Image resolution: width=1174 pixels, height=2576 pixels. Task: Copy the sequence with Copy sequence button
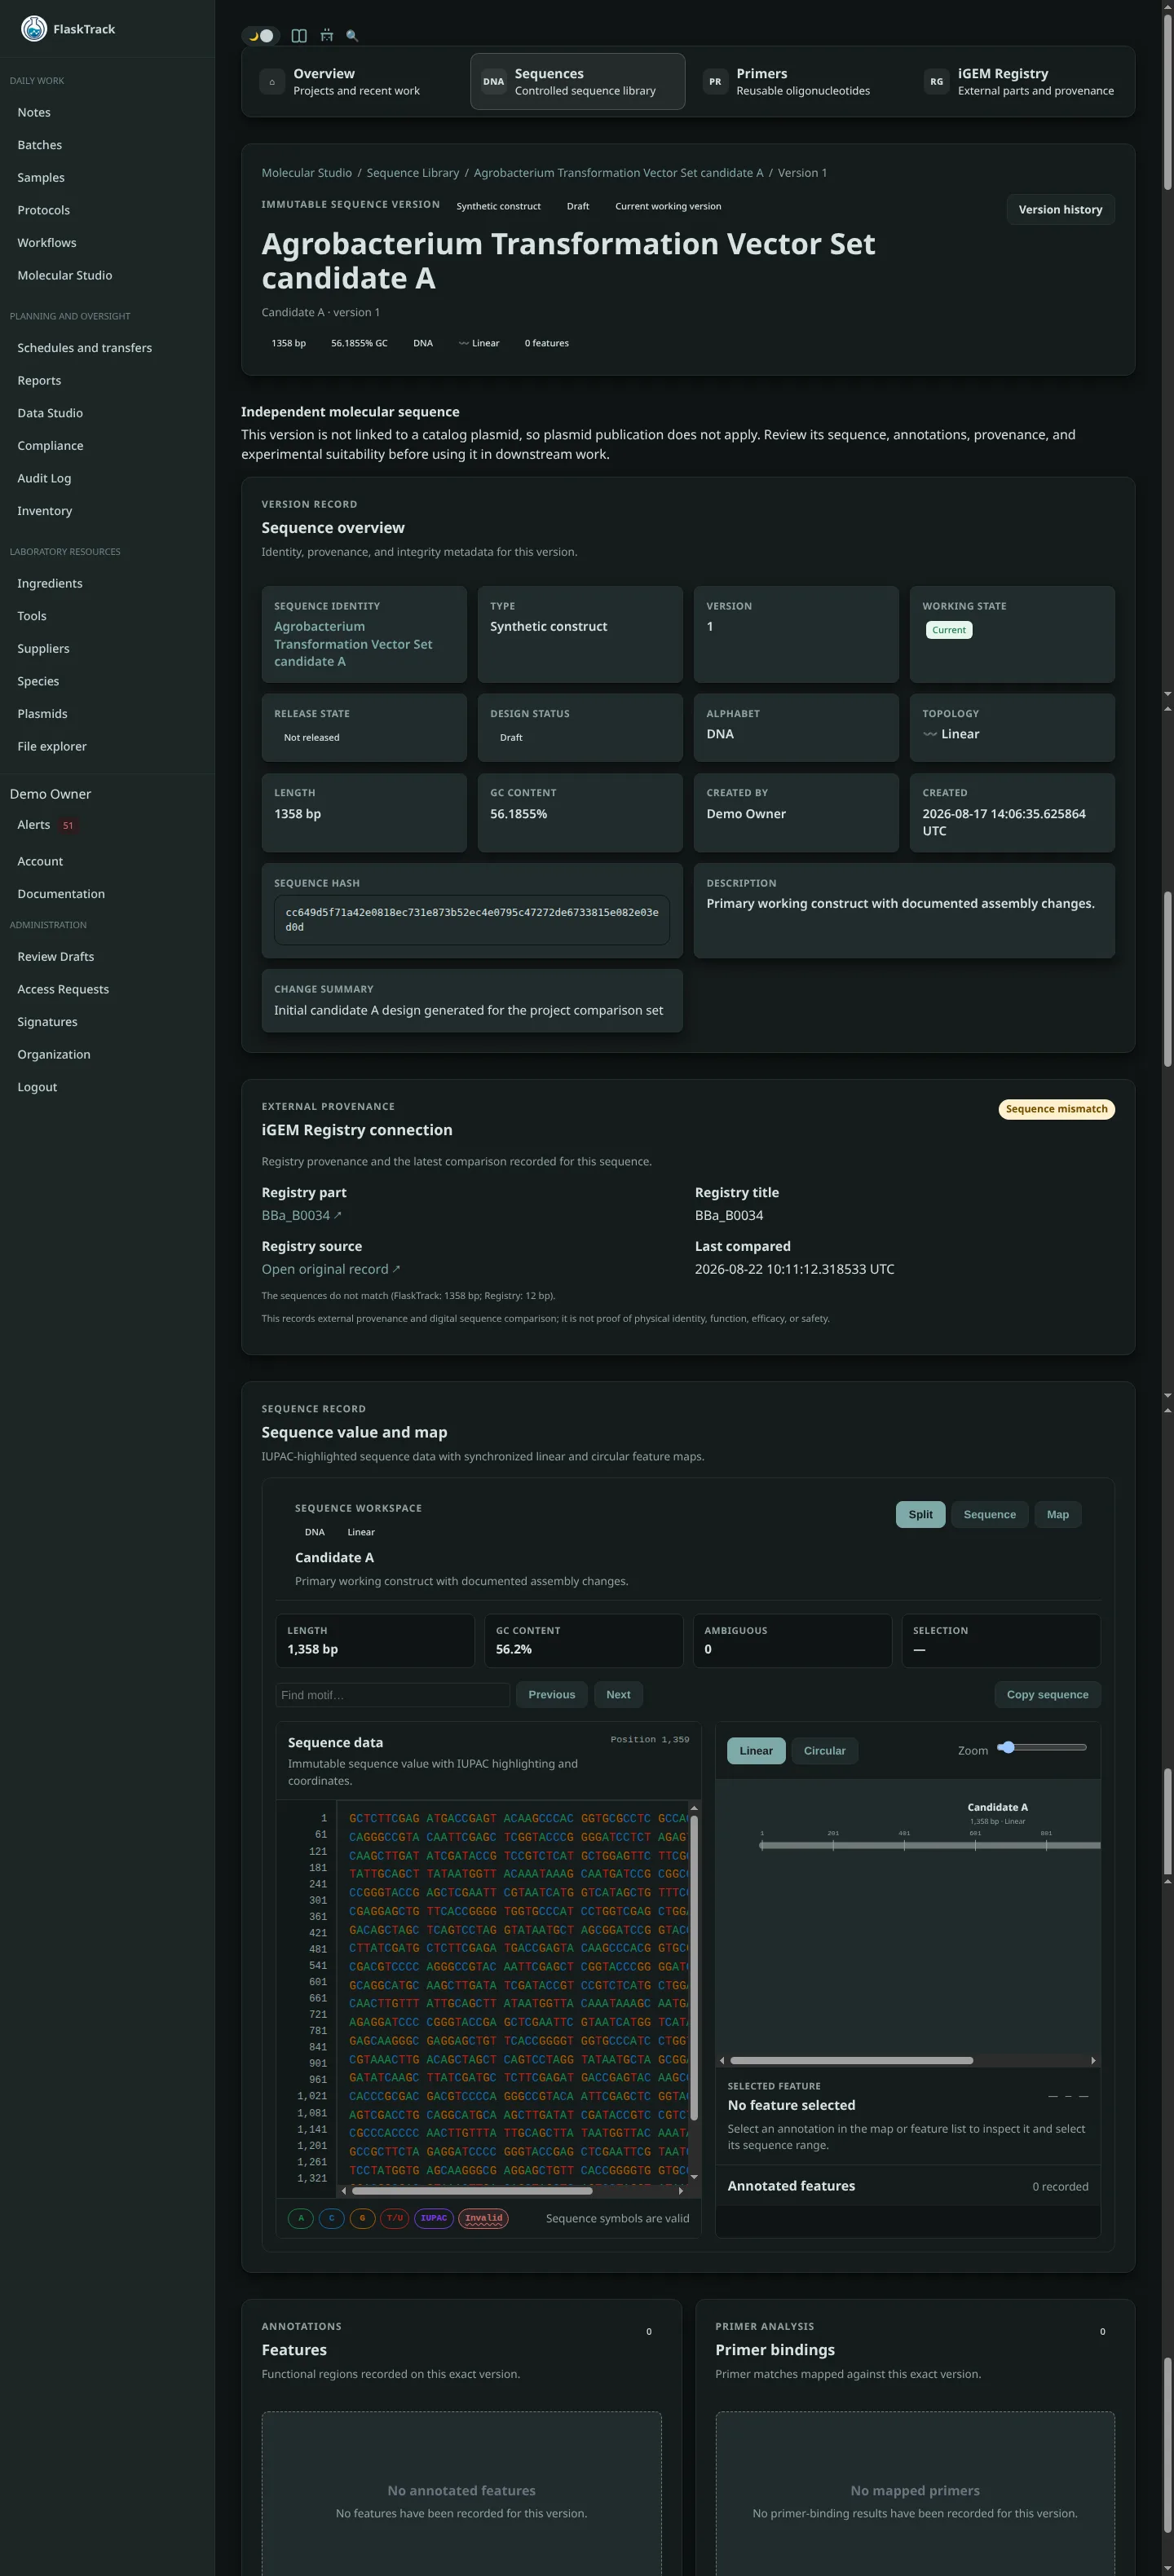point(1047,1695)
